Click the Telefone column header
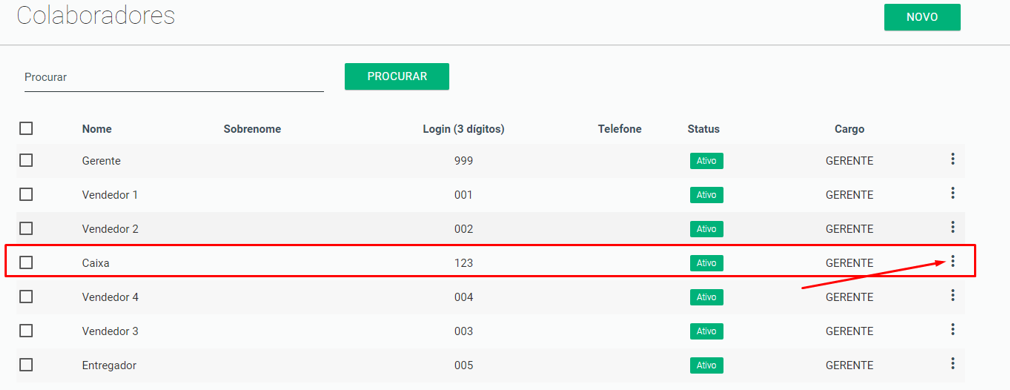1010x390 pixels. (620, 129)
